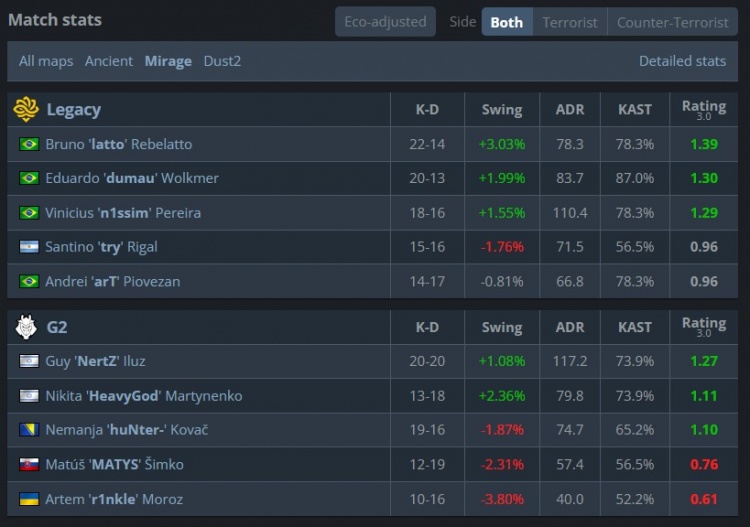
Task: Click the G2 team logo icon
Action: tap(26, 327)
